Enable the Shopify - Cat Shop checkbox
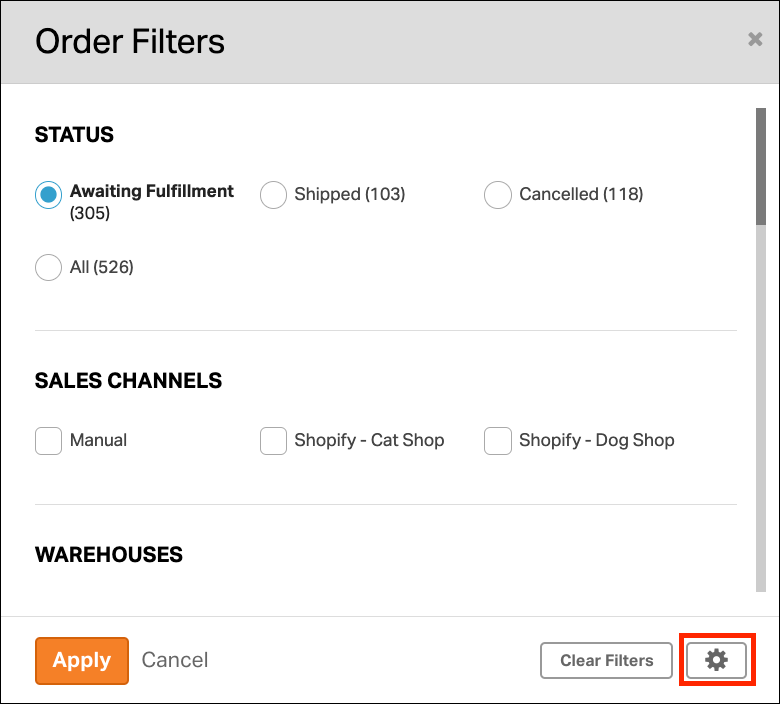 [x=273, y=441]
